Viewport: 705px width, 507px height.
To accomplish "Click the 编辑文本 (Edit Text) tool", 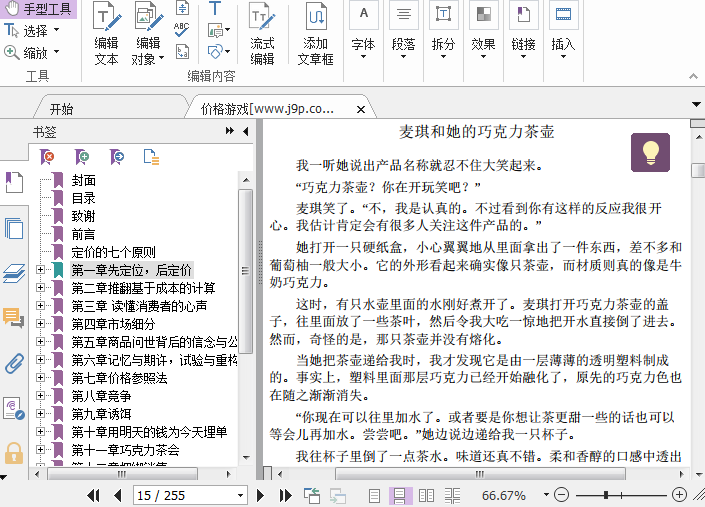I will point(106,34).
